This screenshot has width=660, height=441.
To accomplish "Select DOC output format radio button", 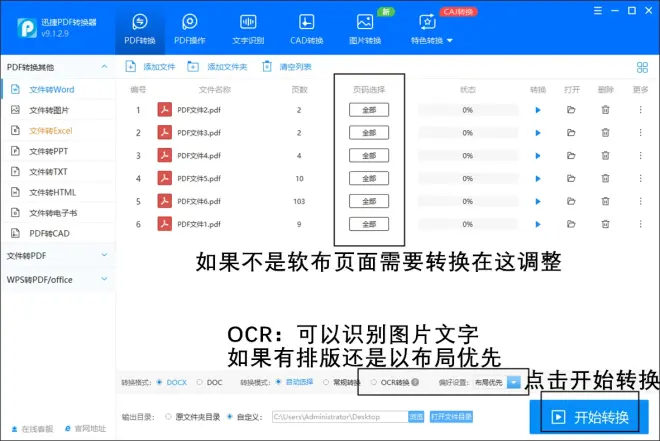I will (200, 382).
